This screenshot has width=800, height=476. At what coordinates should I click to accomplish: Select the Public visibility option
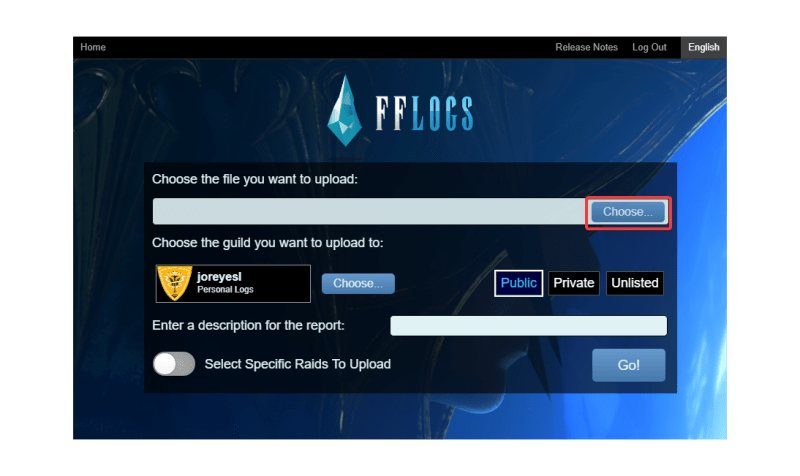(518, 283)
